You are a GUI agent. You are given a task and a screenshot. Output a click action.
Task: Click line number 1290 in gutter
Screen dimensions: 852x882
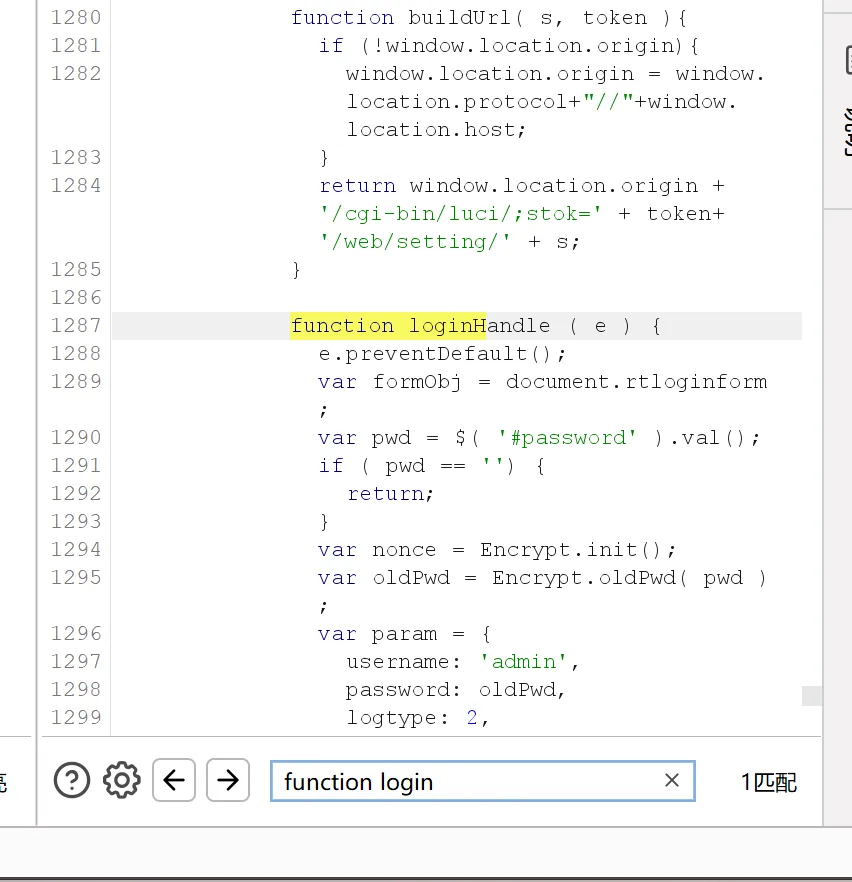click(75, 437)
